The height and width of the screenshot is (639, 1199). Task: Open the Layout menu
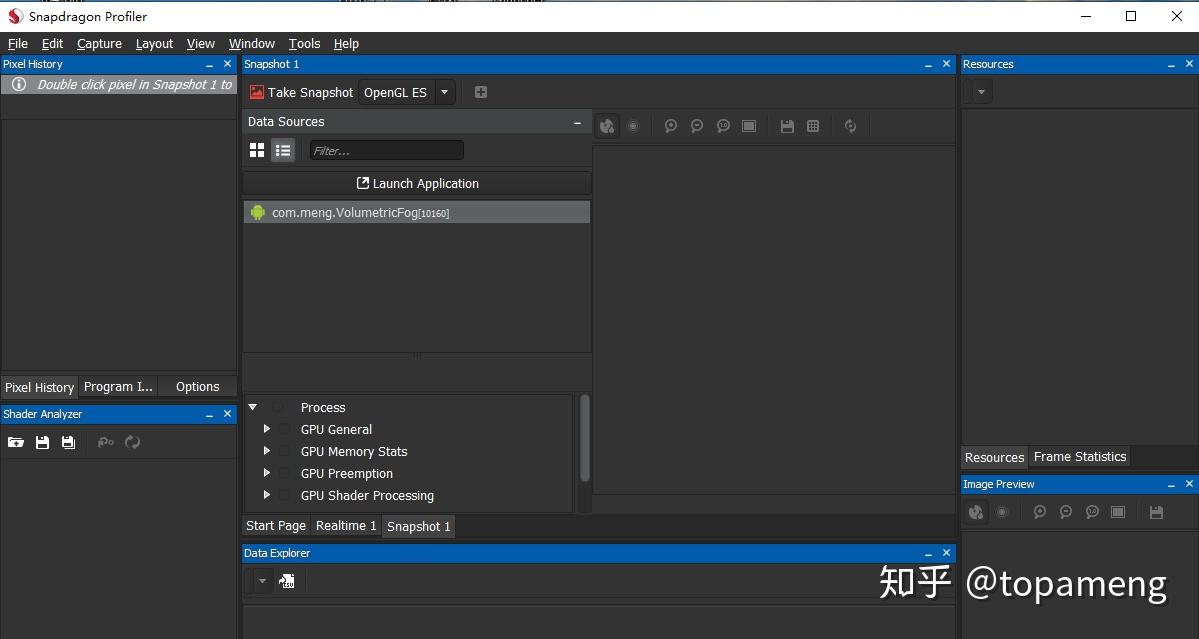pyautogui.click(x=154, y=44)
